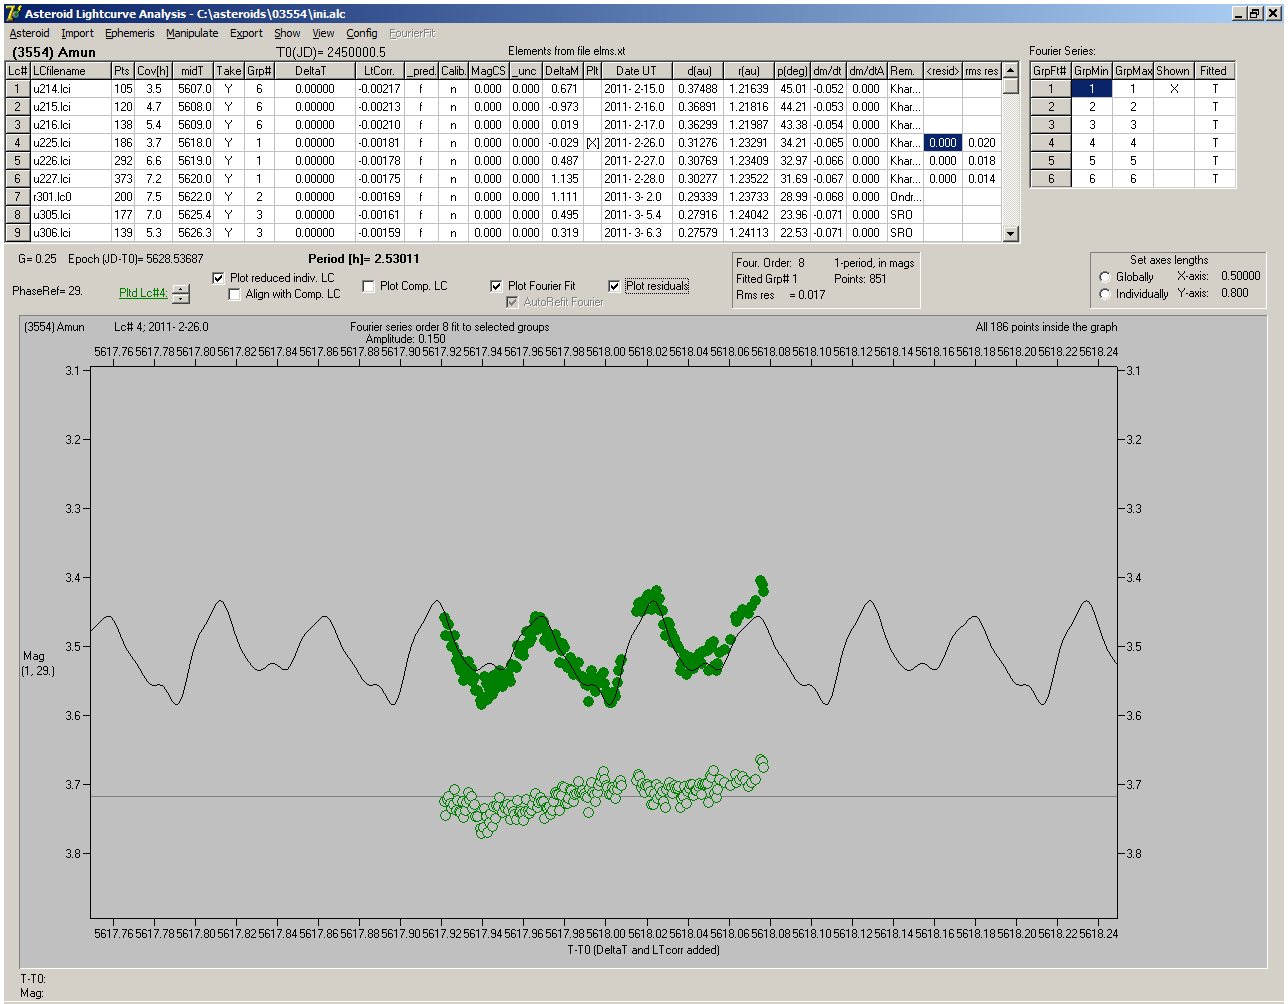Click Fourier series group button 1
The width and height of the screenshot is (1288, 1004).
(1051, 89)
